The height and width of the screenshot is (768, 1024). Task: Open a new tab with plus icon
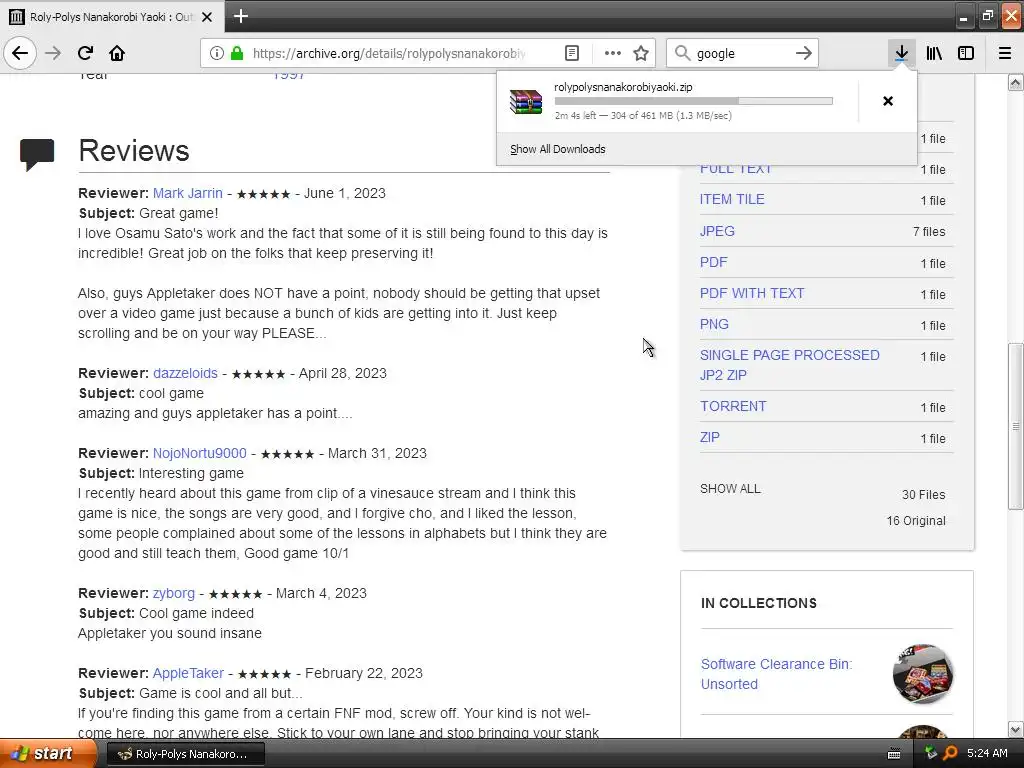[240, 16]
